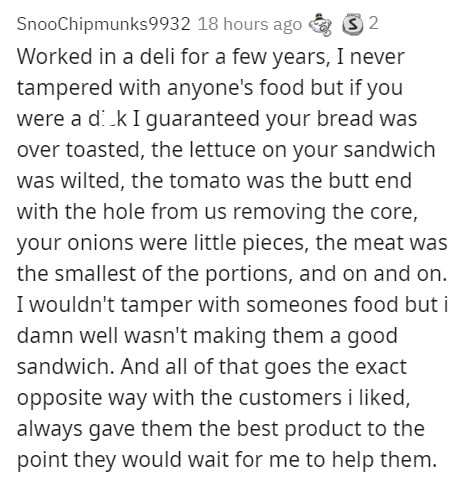Click the award count '2'
The height and width of the screenshot is (483, 466).
coord(374,24)
